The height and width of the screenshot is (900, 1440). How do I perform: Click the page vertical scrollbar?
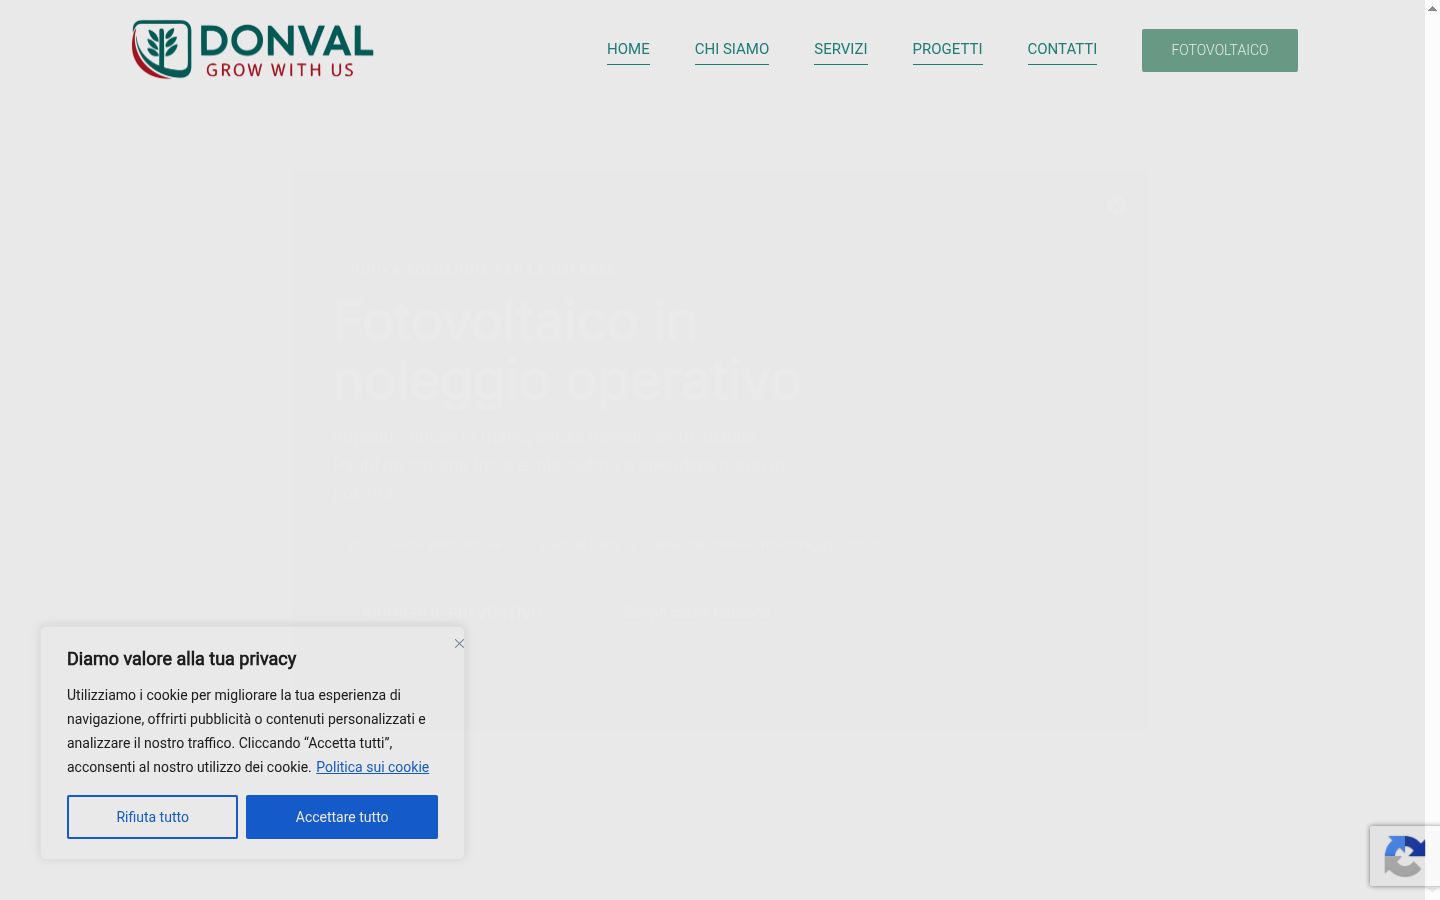1432,450
